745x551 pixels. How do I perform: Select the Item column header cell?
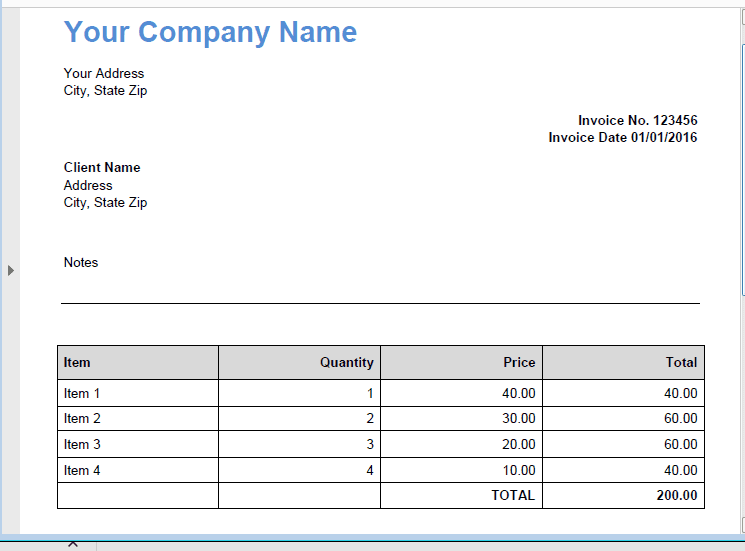click(137, 362)
